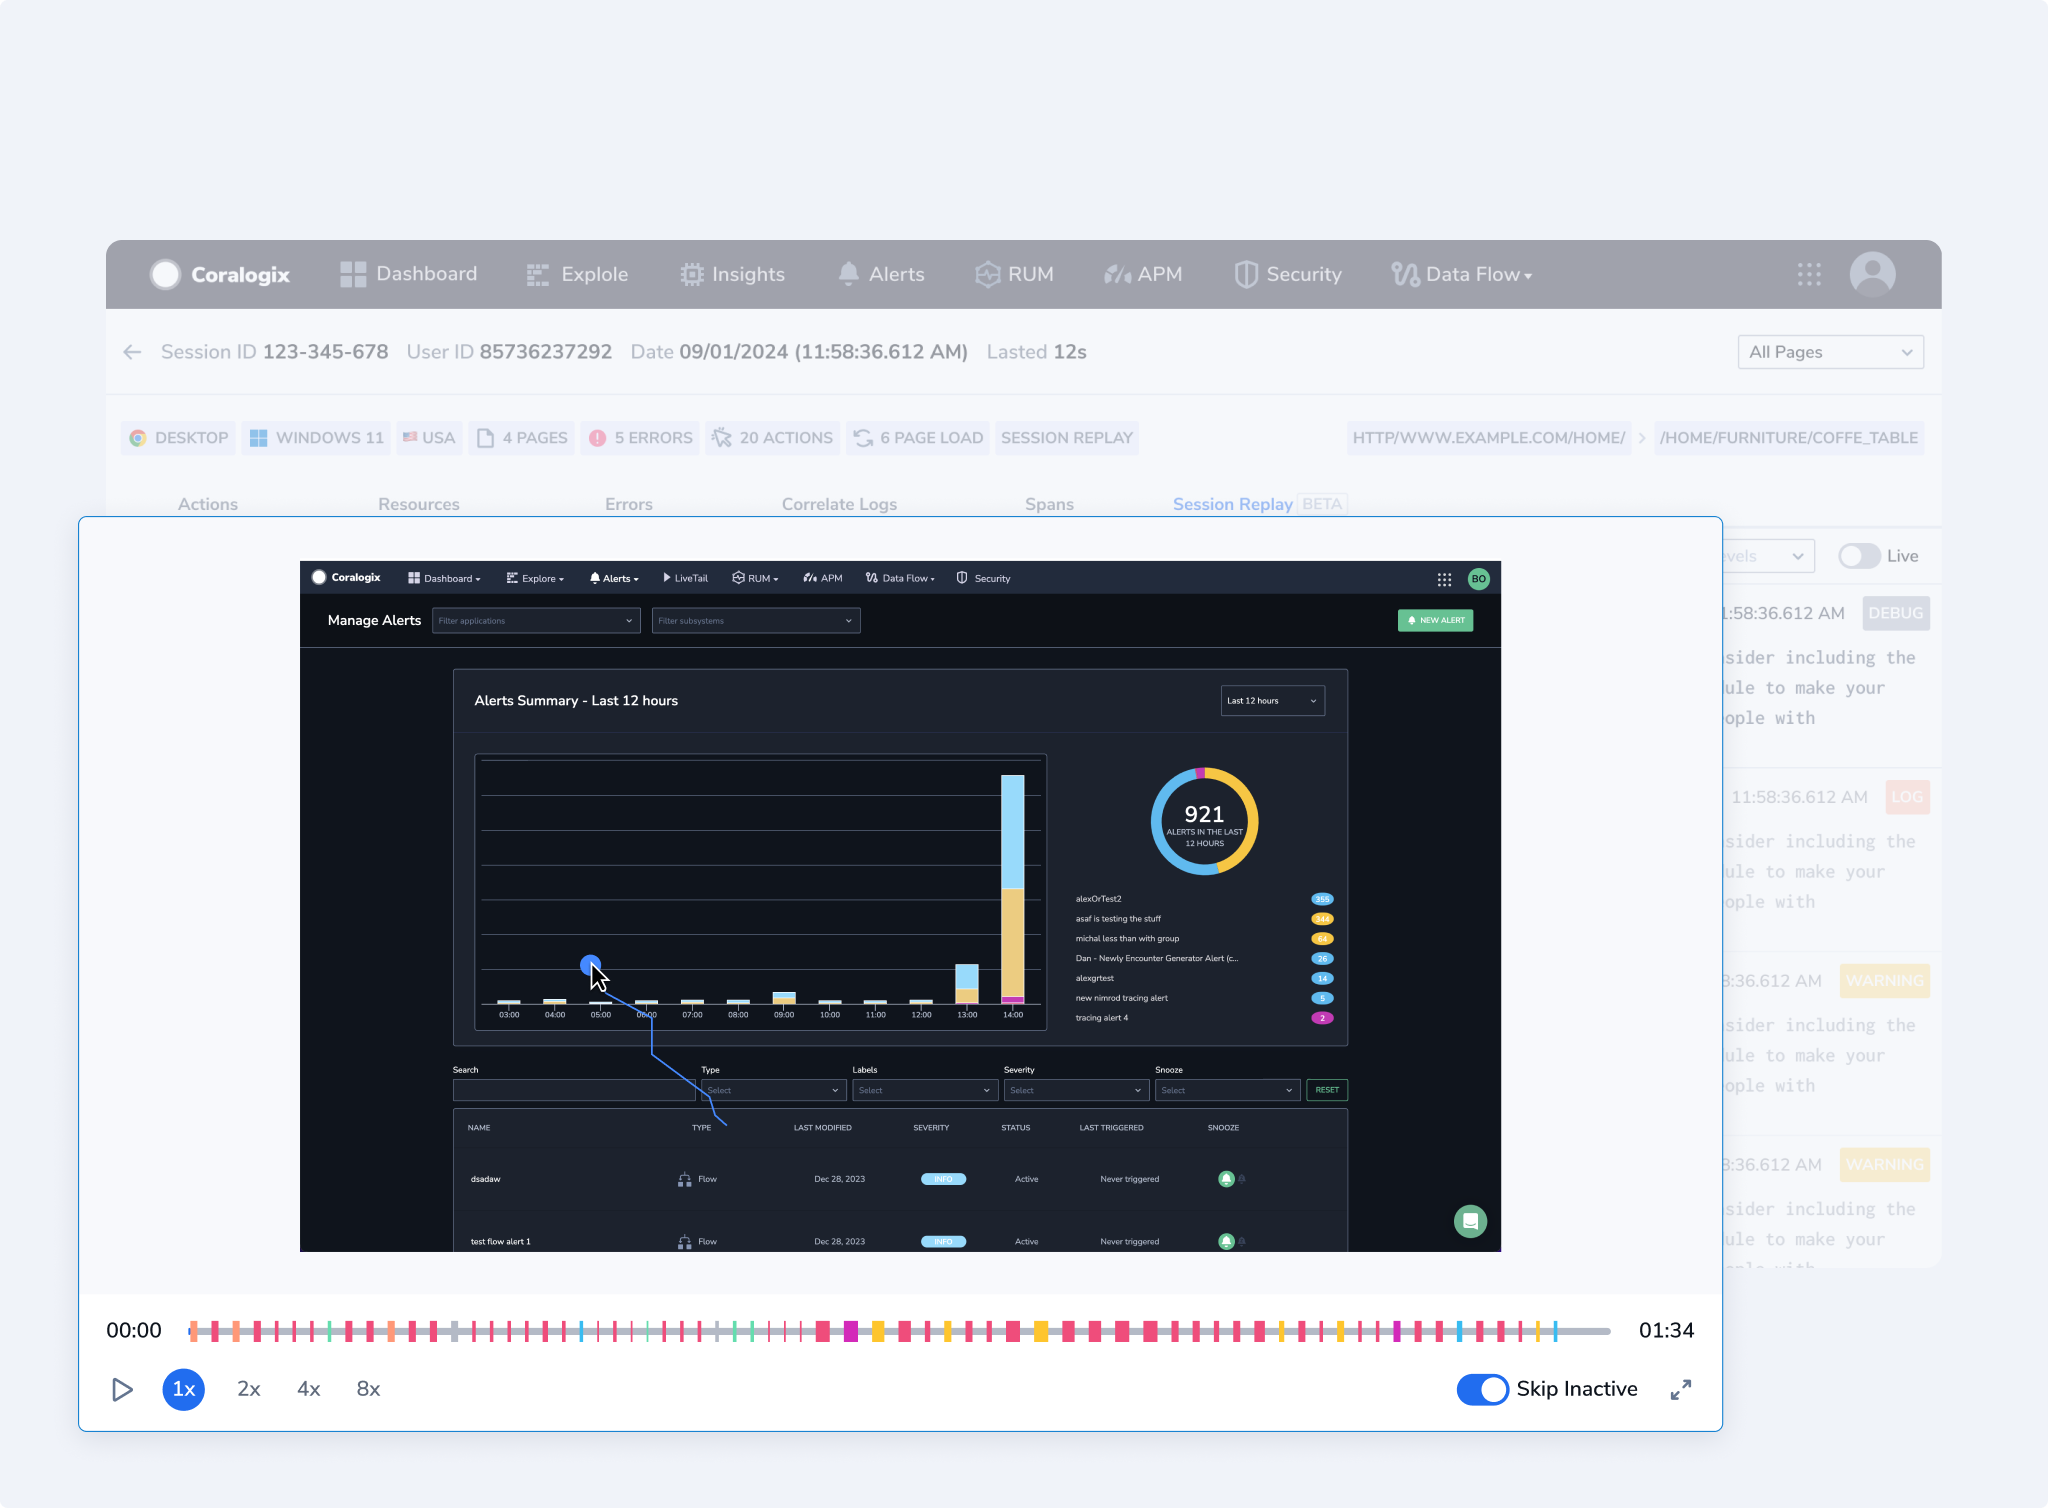Switch to the Errors tab
The image size is (2048, 1508).
[x=629, y=504]
